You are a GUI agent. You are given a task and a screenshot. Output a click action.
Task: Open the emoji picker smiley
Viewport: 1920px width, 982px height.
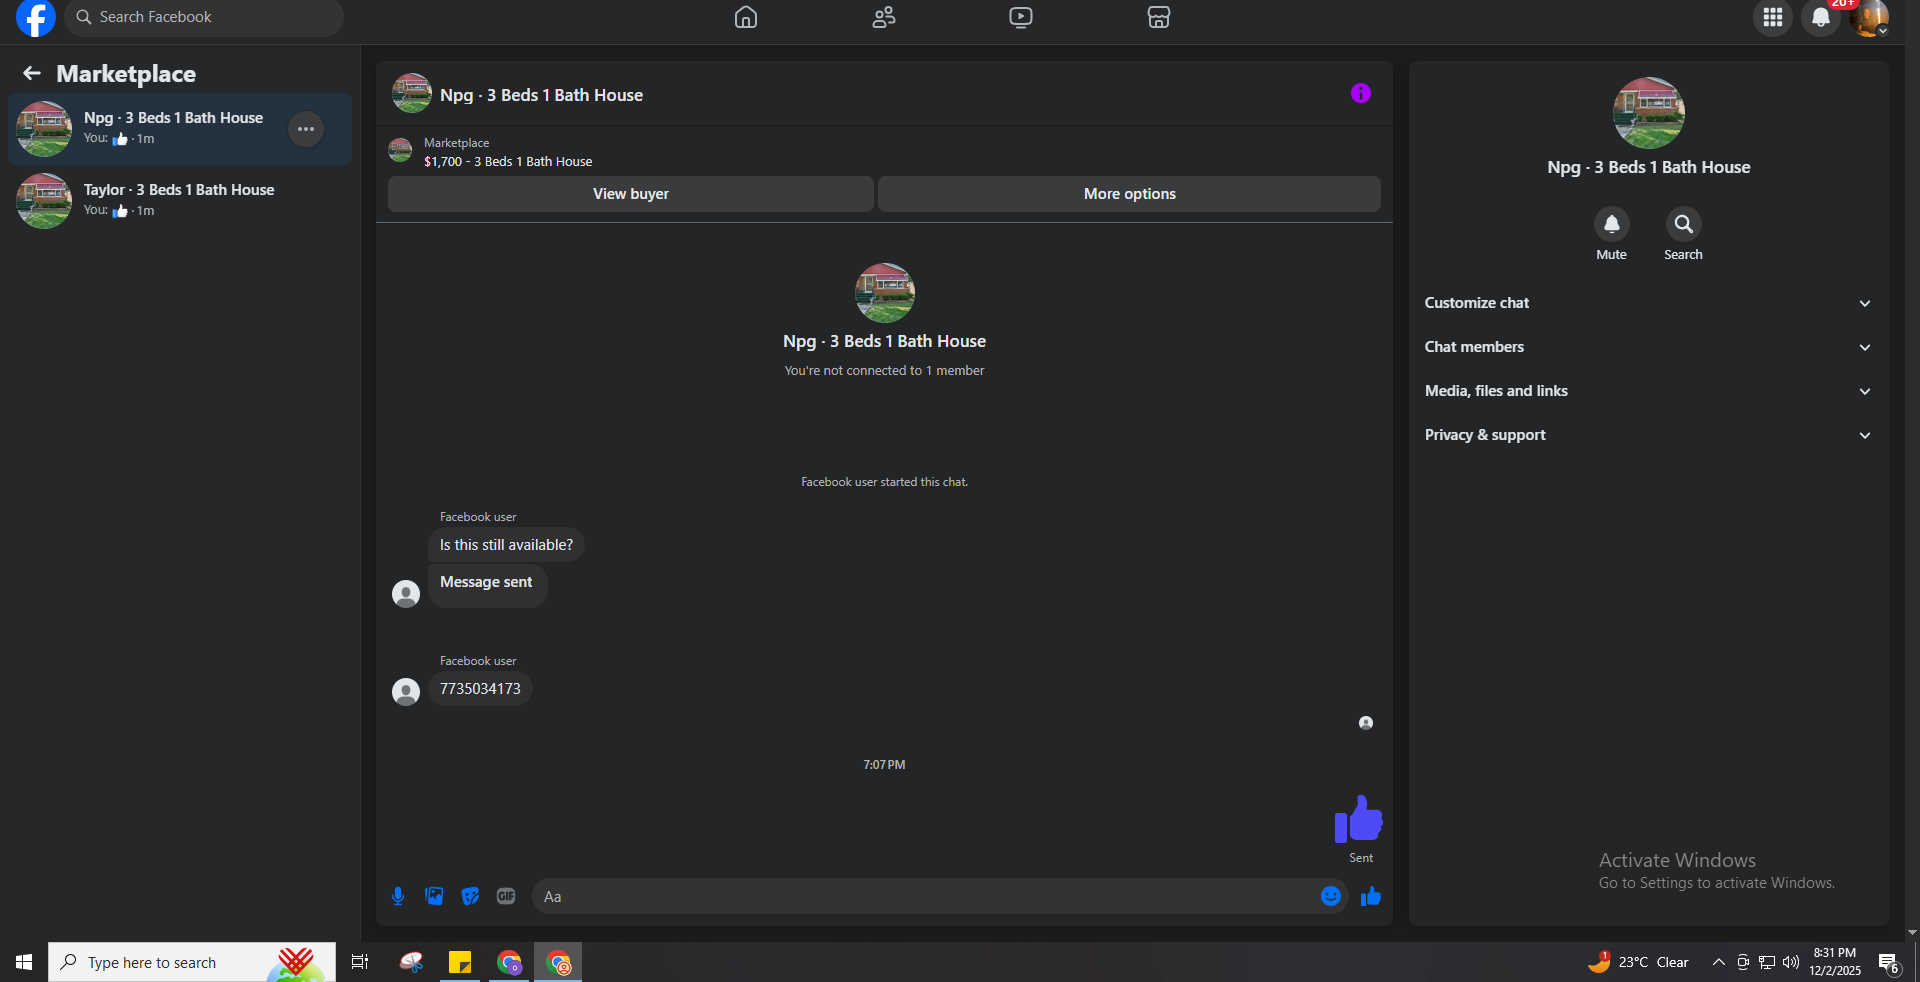[x=1331, y=896]
